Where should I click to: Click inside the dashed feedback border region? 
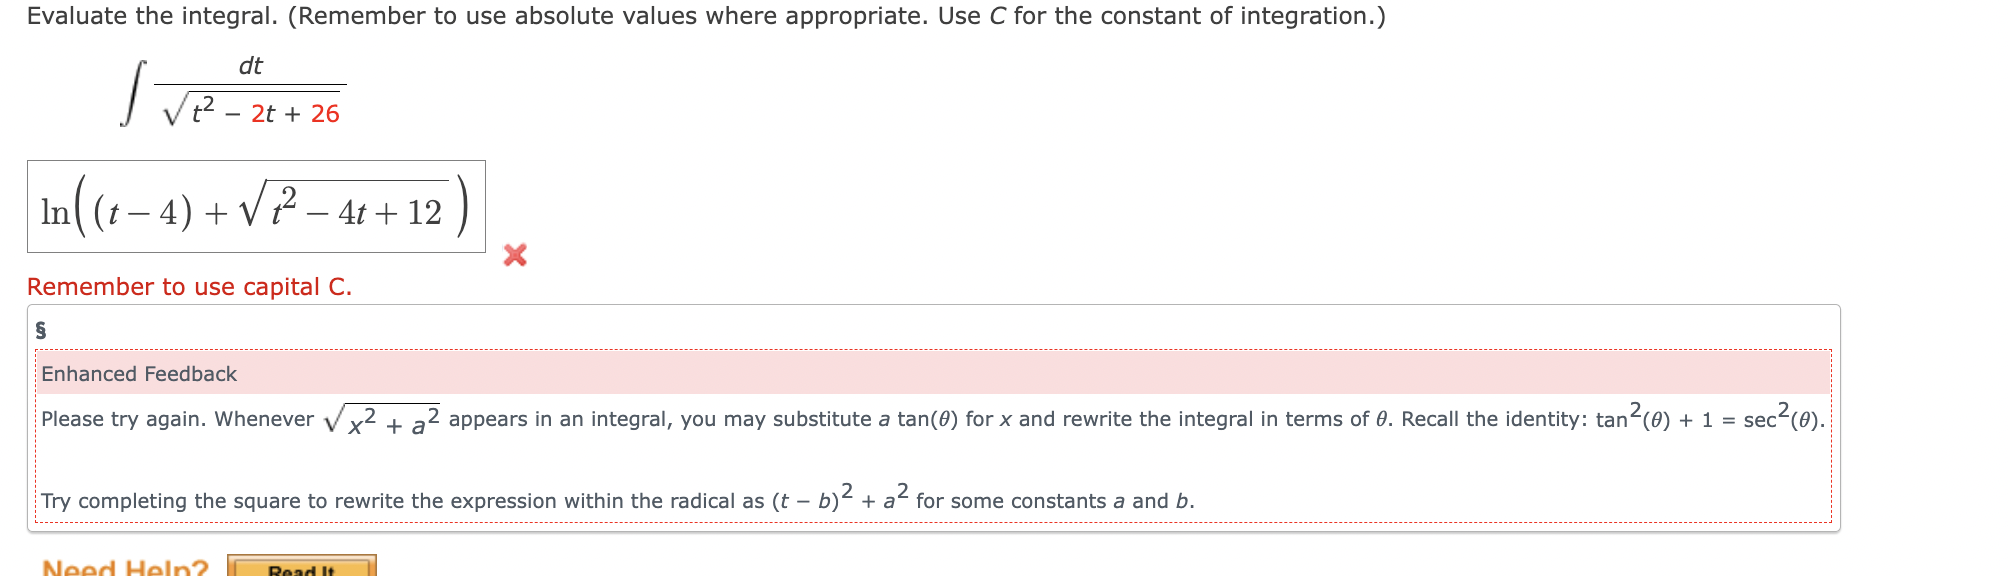point(900,460)
